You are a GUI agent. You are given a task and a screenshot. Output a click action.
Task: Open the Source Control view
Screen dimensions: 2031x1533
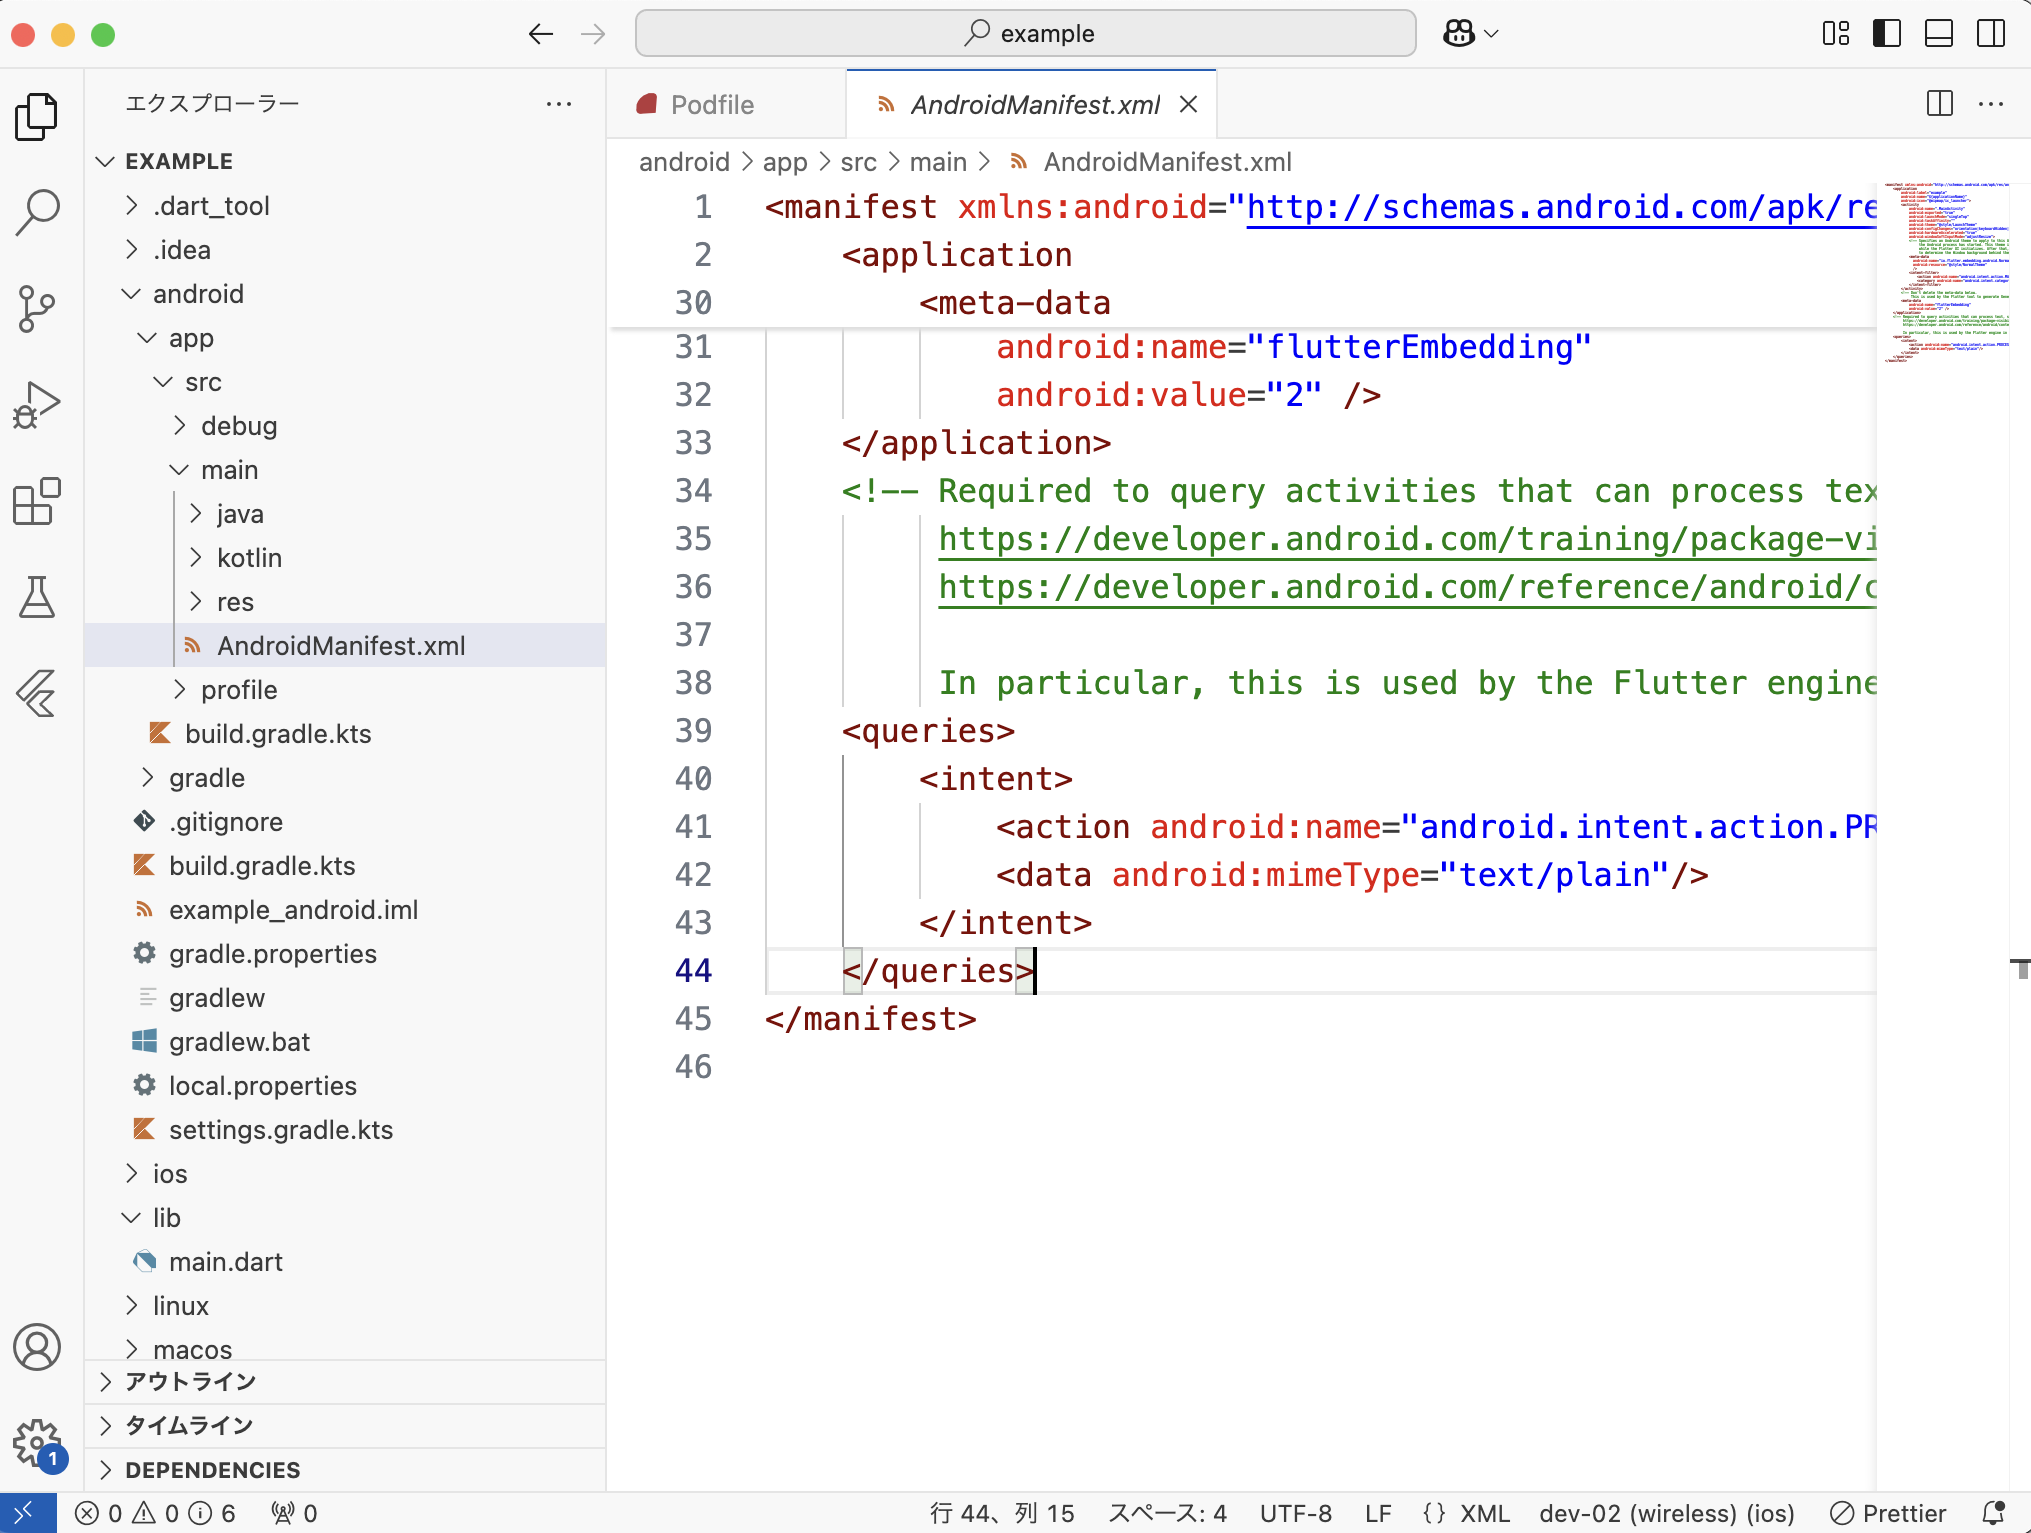tap(38, 307)
